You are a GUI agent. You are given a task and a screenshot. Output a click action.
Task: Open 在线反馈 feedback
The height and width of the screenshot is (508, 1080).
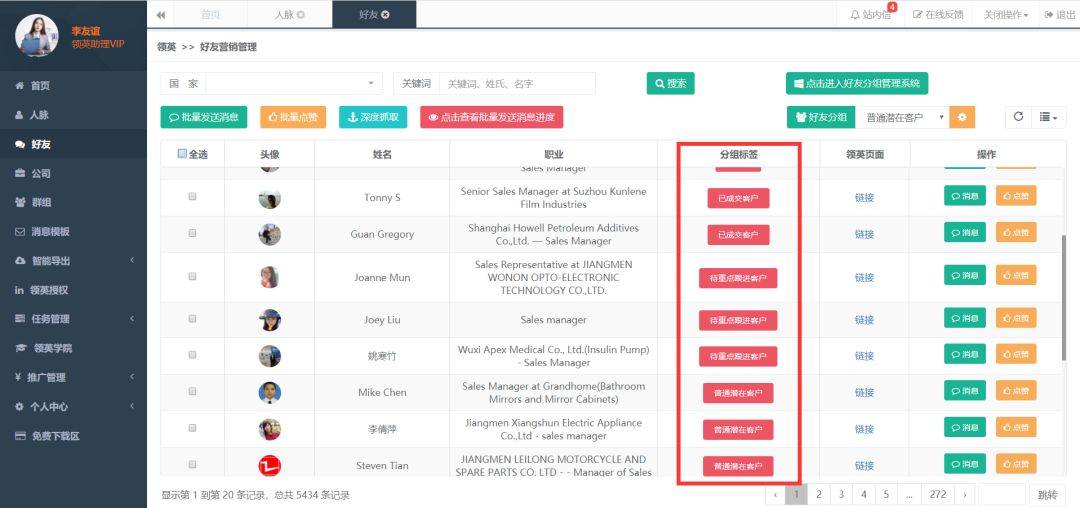pyautogui.click(x=937, y=14)
